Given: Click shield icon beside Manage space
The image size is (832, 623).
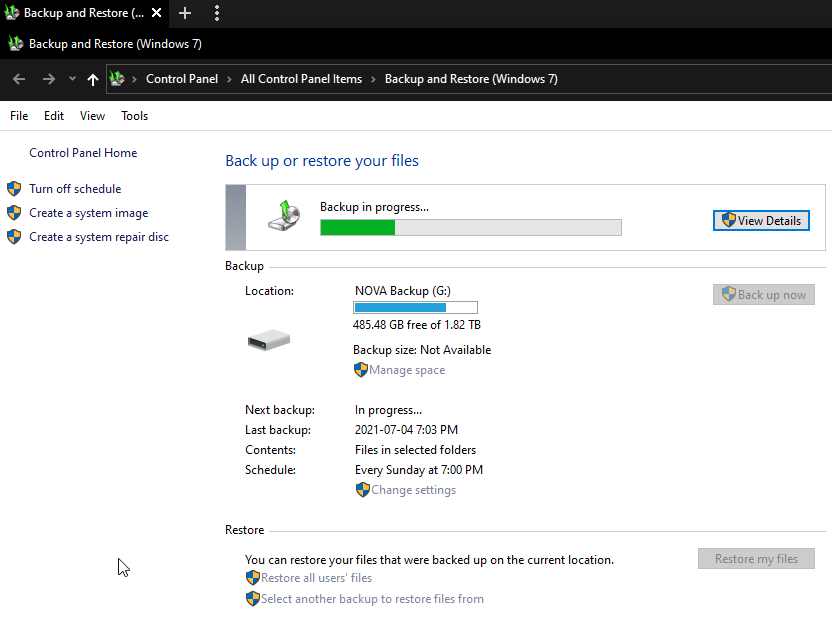Looking at the screenshot, I should click(x=361, y=370).
